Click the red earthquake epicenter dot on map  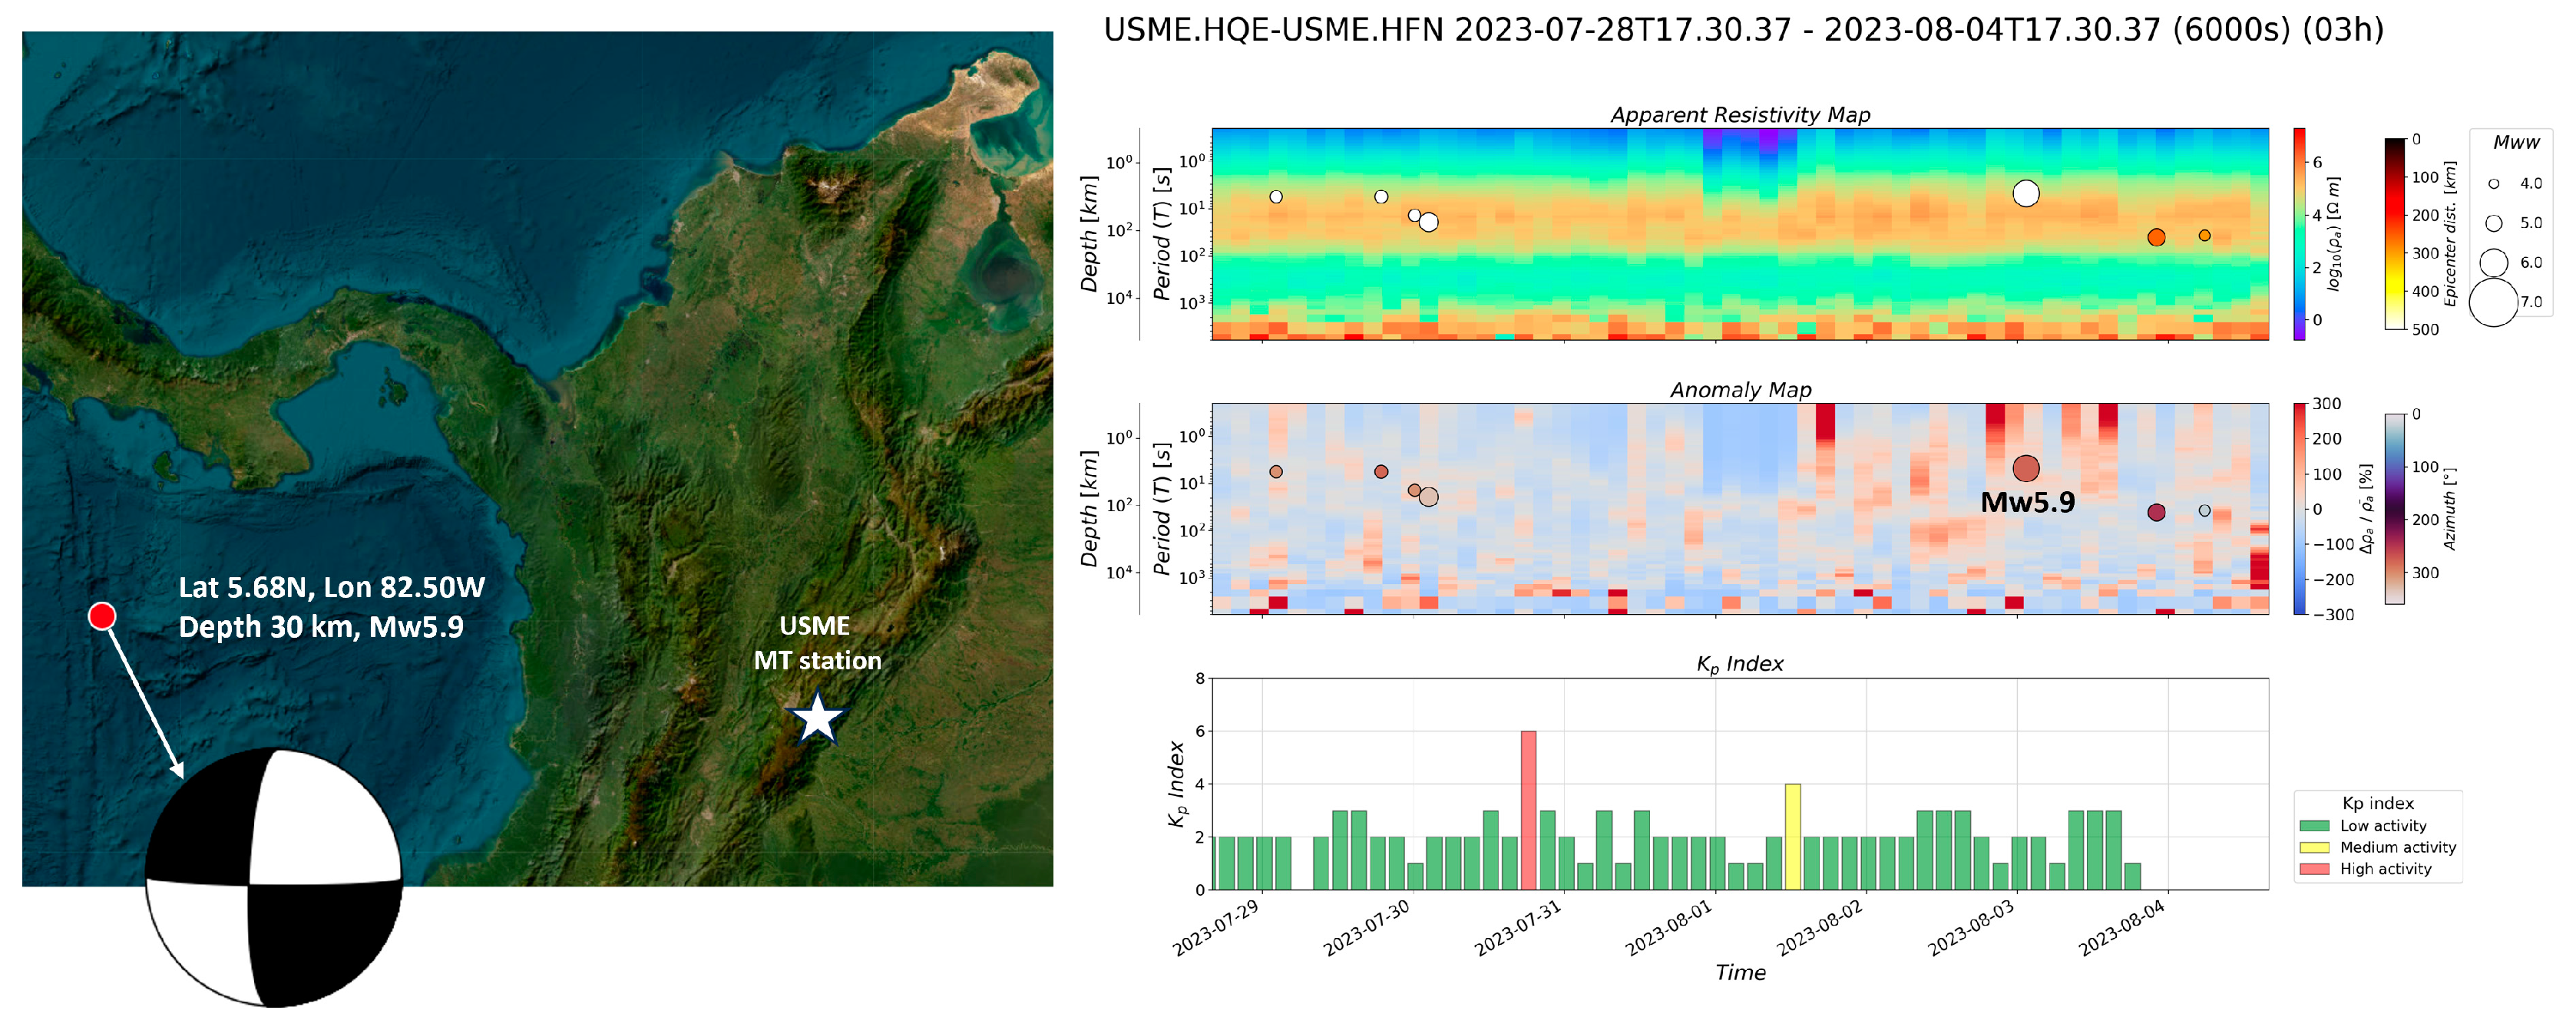point(101,616)
